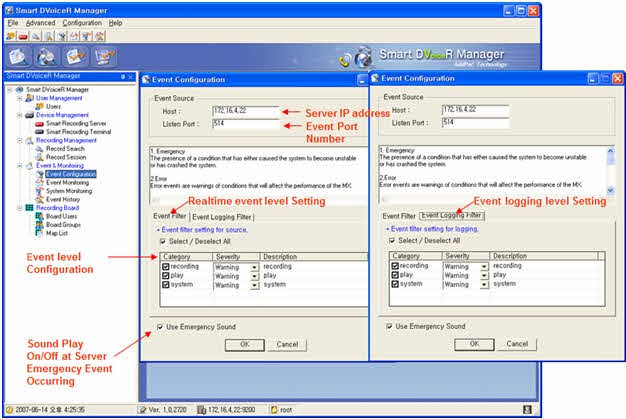The height and width of the screenshot is (419, 626).
Task: Click OK in the left Event Configuration dialog
Action: tap(244, 344)
